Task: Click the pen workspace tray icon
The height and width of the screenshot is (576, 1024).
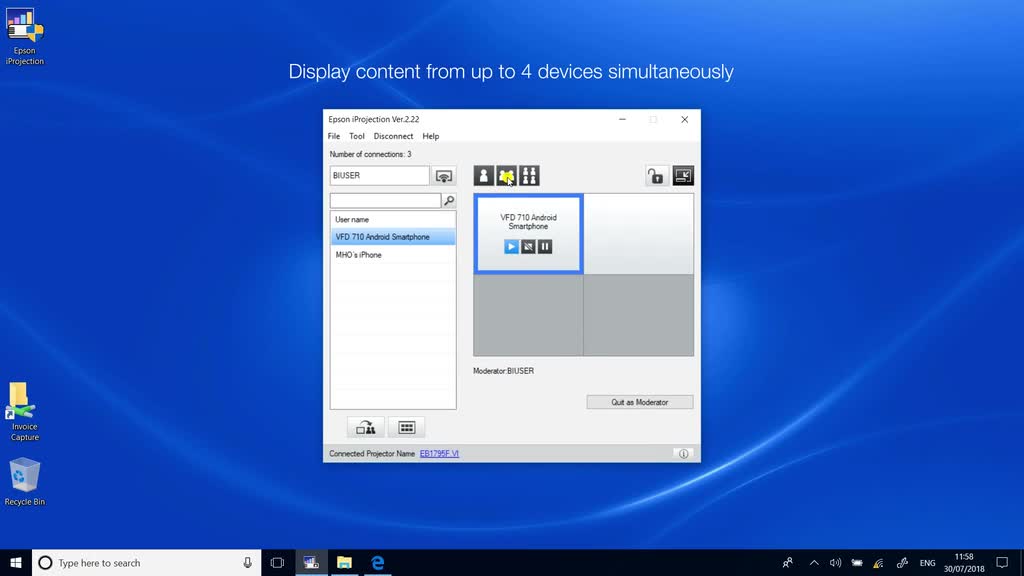Action: tap(902, 563)
